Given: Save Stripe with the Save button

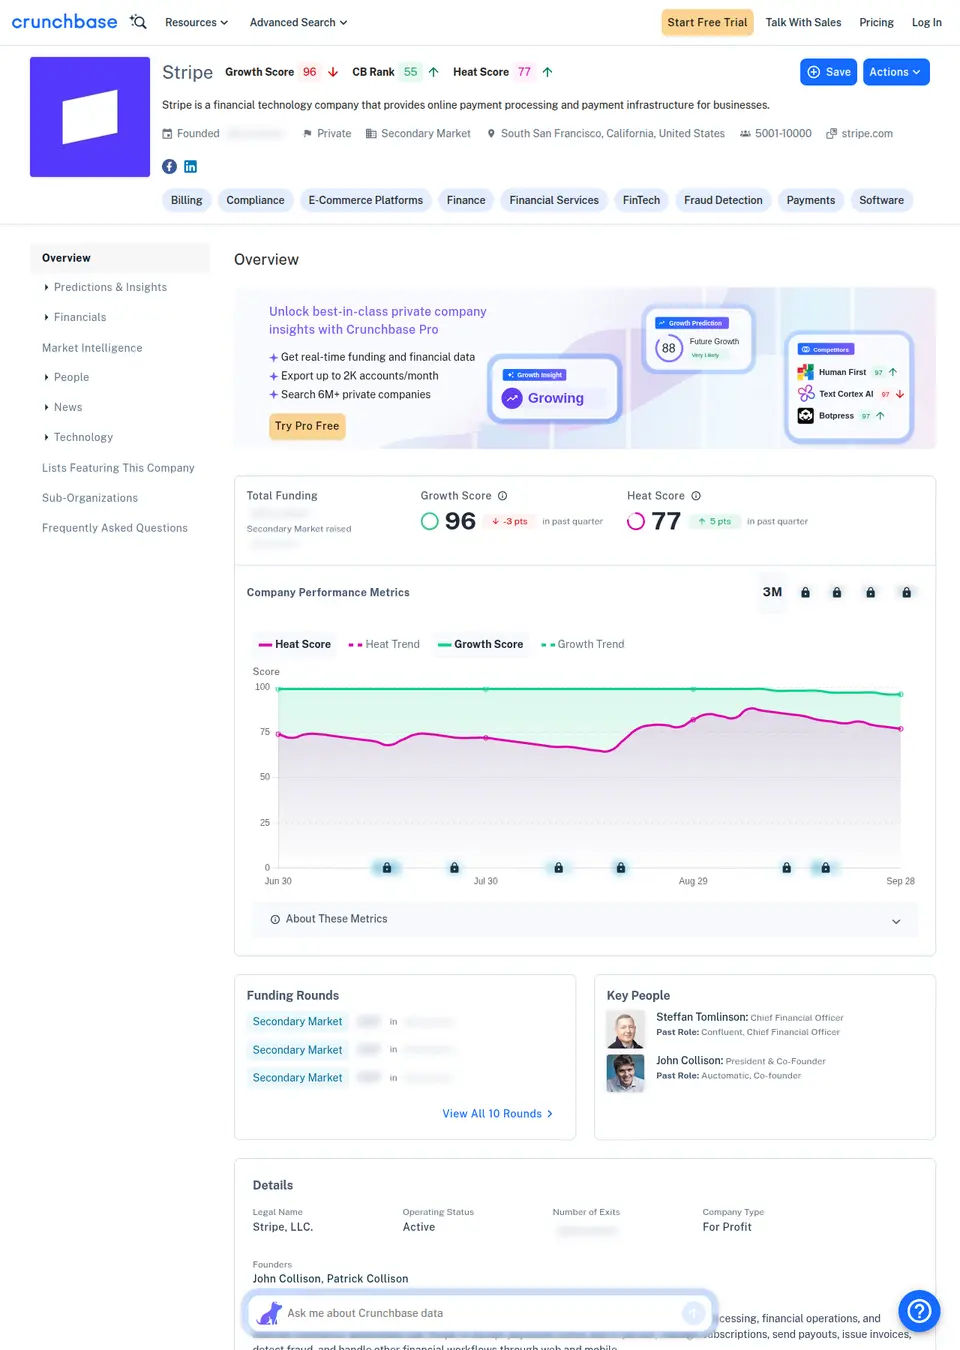Looking at the screenshot, I should tap(828, 72).
